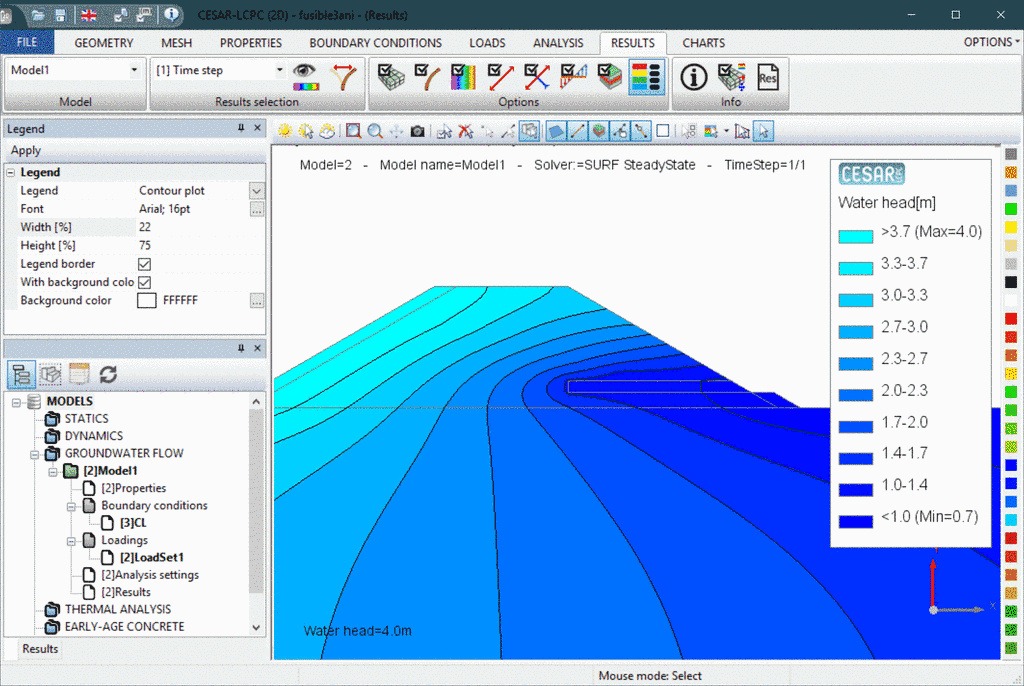Toggle the Legend border checkbox
Image resolution: width=1024 pixels, height=686 pixels.
(144, 264)
